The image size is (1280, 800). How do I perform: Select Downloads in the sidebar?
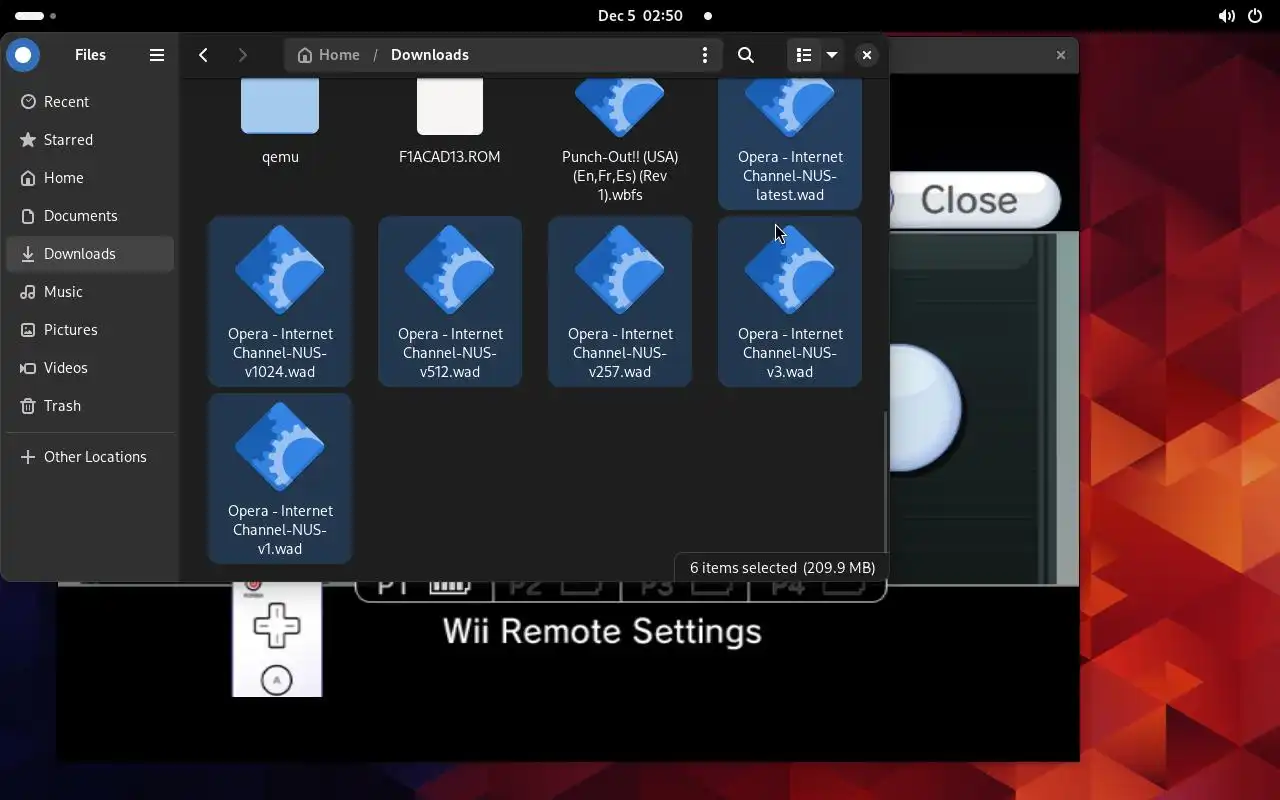90,254
